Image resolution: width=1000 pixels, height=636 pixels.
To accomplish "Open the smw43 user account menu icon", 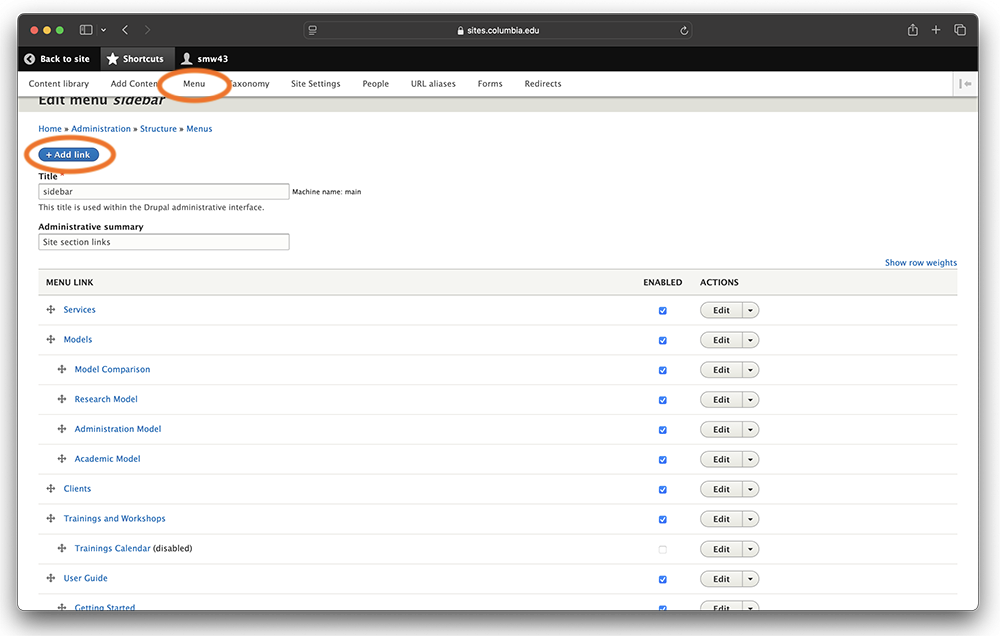I will [187, 59].
